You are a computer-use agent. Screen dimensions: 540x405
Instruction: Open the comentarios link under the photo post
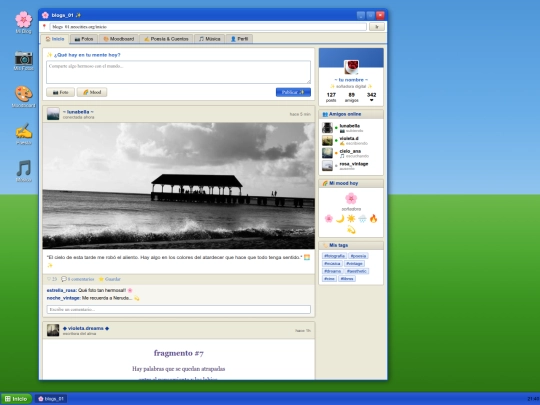tap(77, 279)
